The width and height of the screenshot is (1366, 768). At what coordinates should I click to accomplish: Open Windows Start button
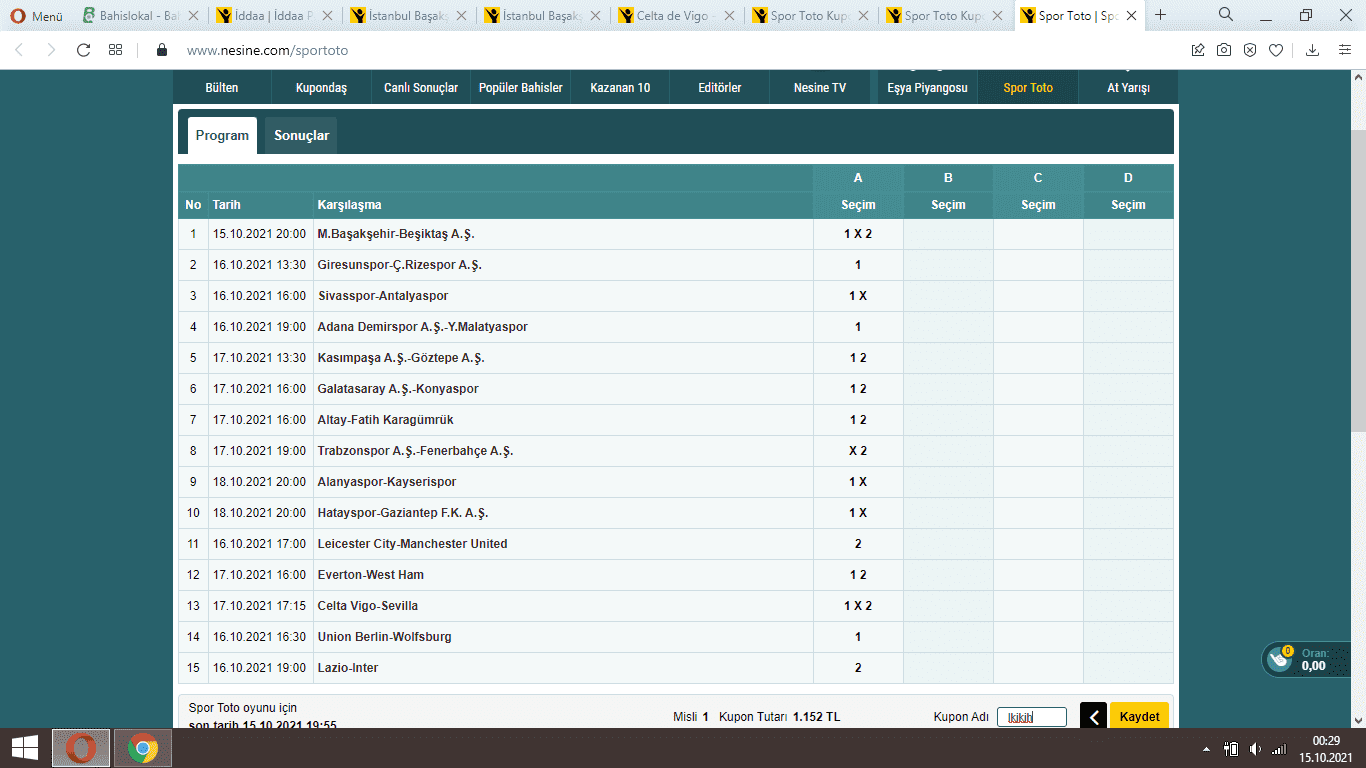[25, 748]
